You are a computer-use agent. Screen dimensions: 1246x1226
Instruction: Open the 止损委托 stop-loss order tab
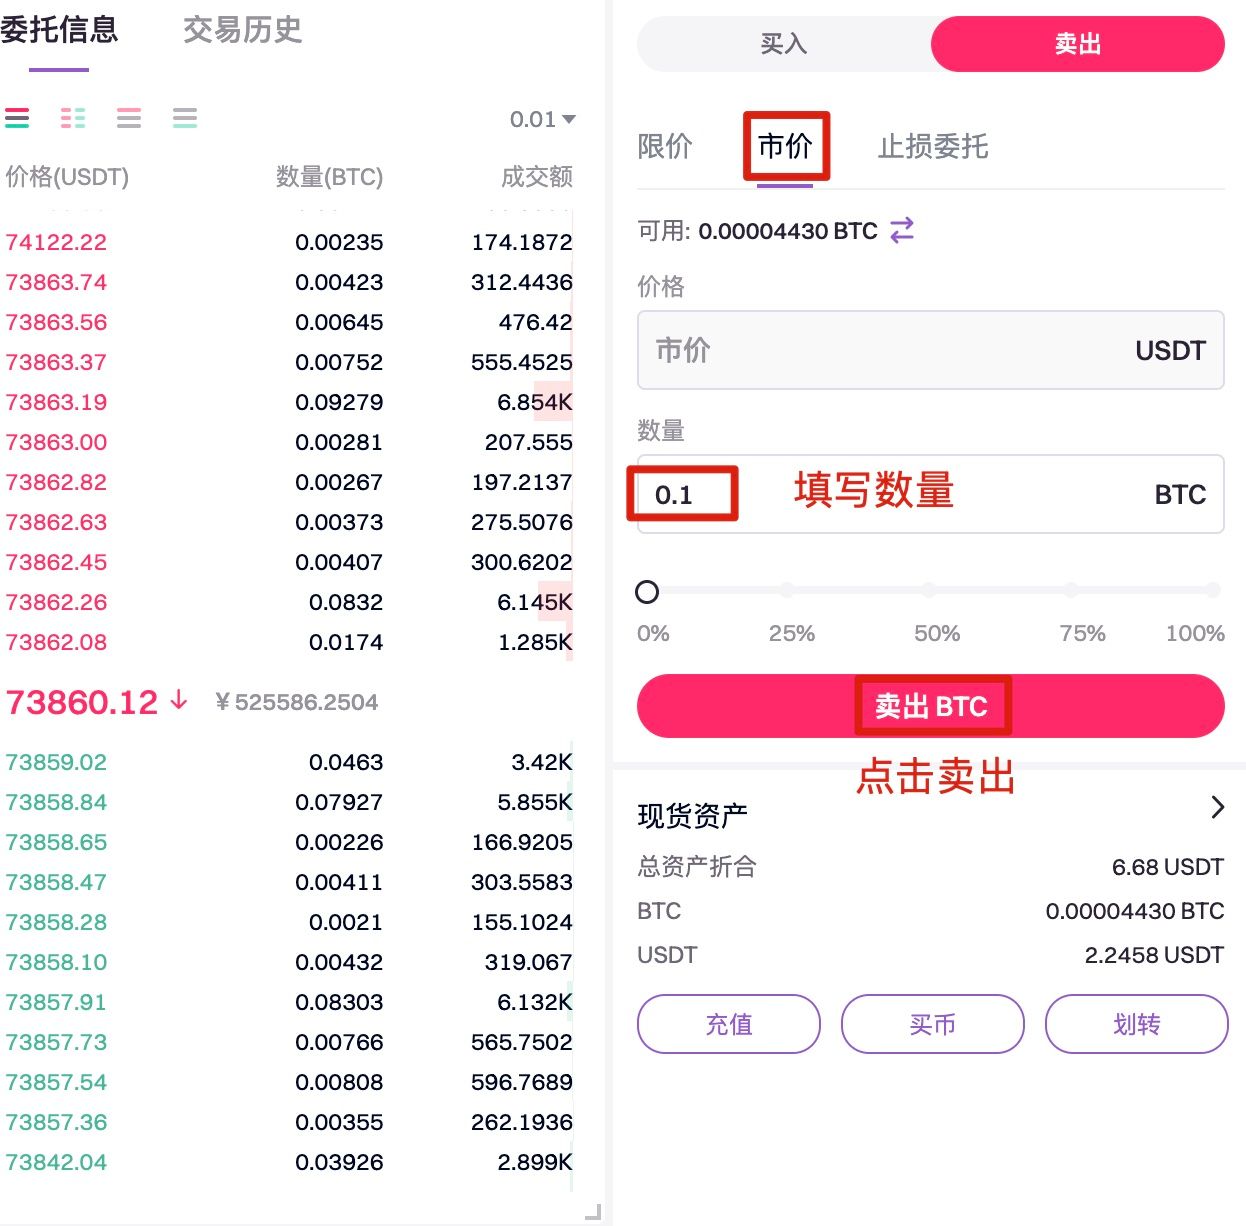tap(932, 147)
